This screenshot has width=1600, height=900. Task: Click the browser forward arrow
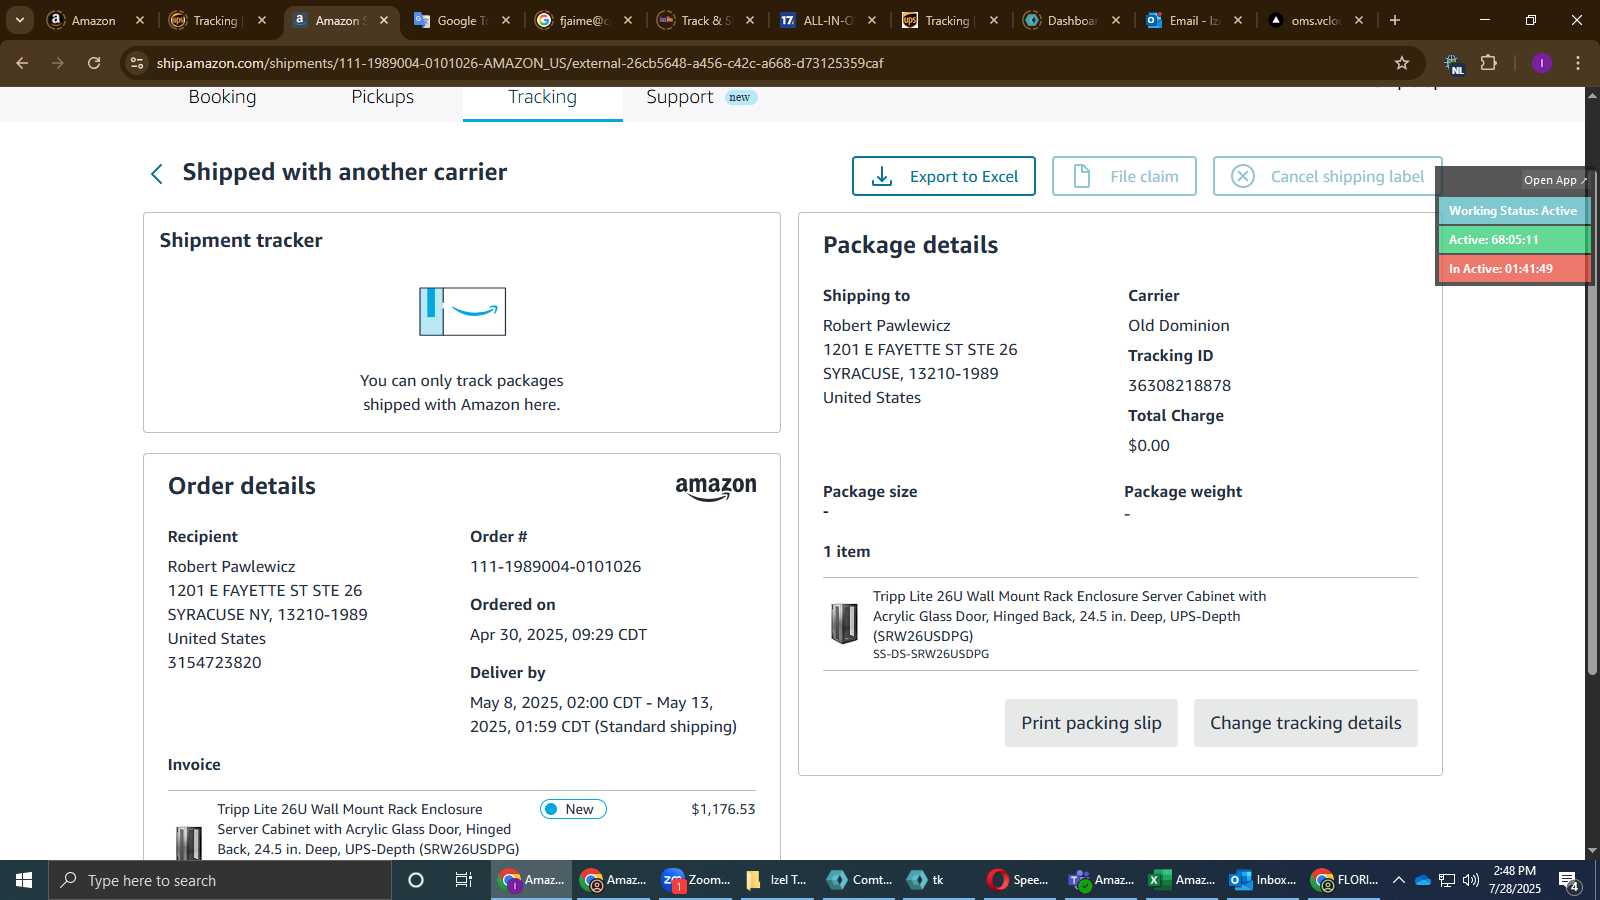click(x=58, y=63)
